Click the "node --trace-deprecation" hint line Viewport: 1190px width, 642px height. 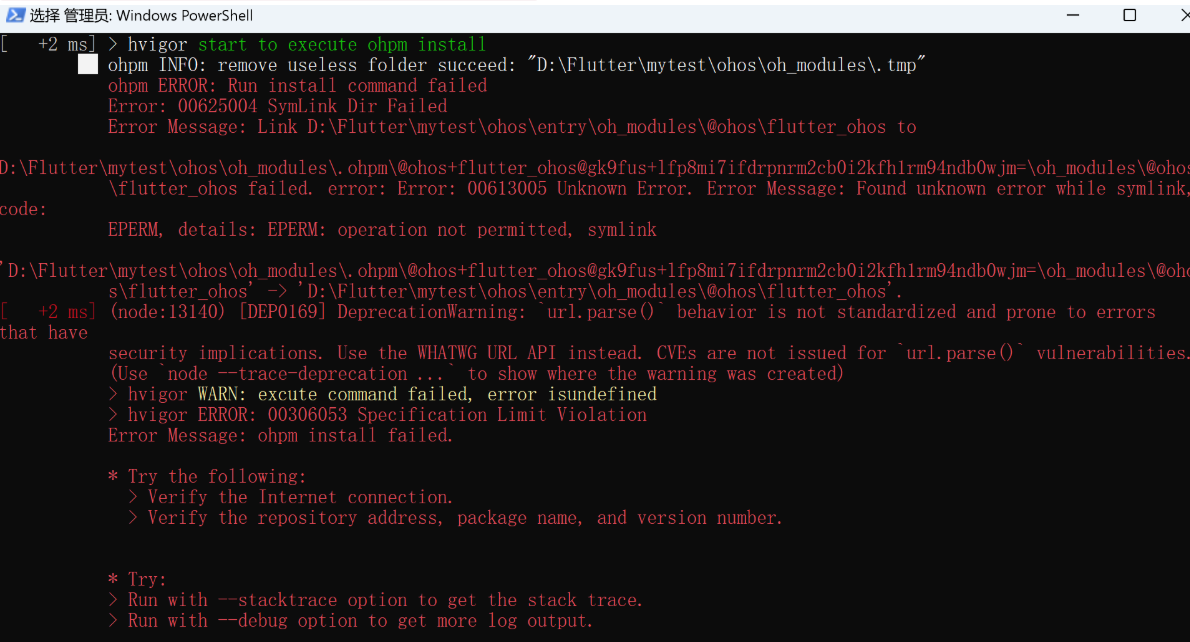[x=476, y=374]
